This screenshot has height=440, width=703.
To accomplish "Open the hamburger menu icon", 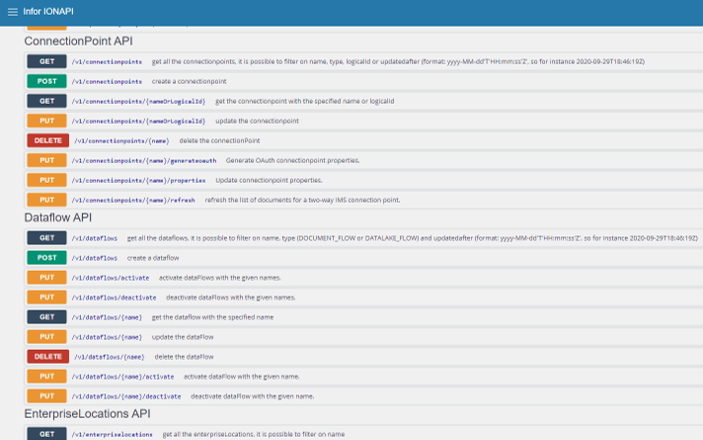I will click(13, 12).
